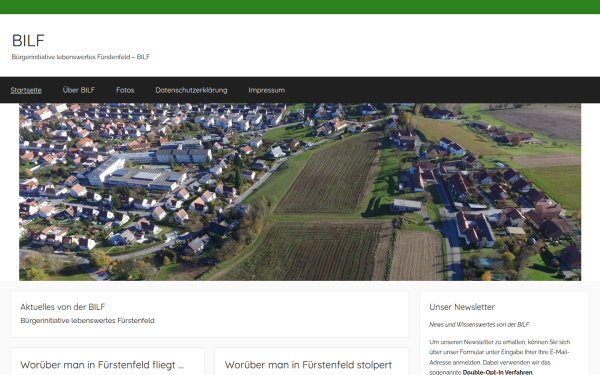Click the 'Bürgerinitiative lebenswertes Fürstenfeld' subtitle under Aktuelles
This screenshot has width=600, height=375.
88,321
